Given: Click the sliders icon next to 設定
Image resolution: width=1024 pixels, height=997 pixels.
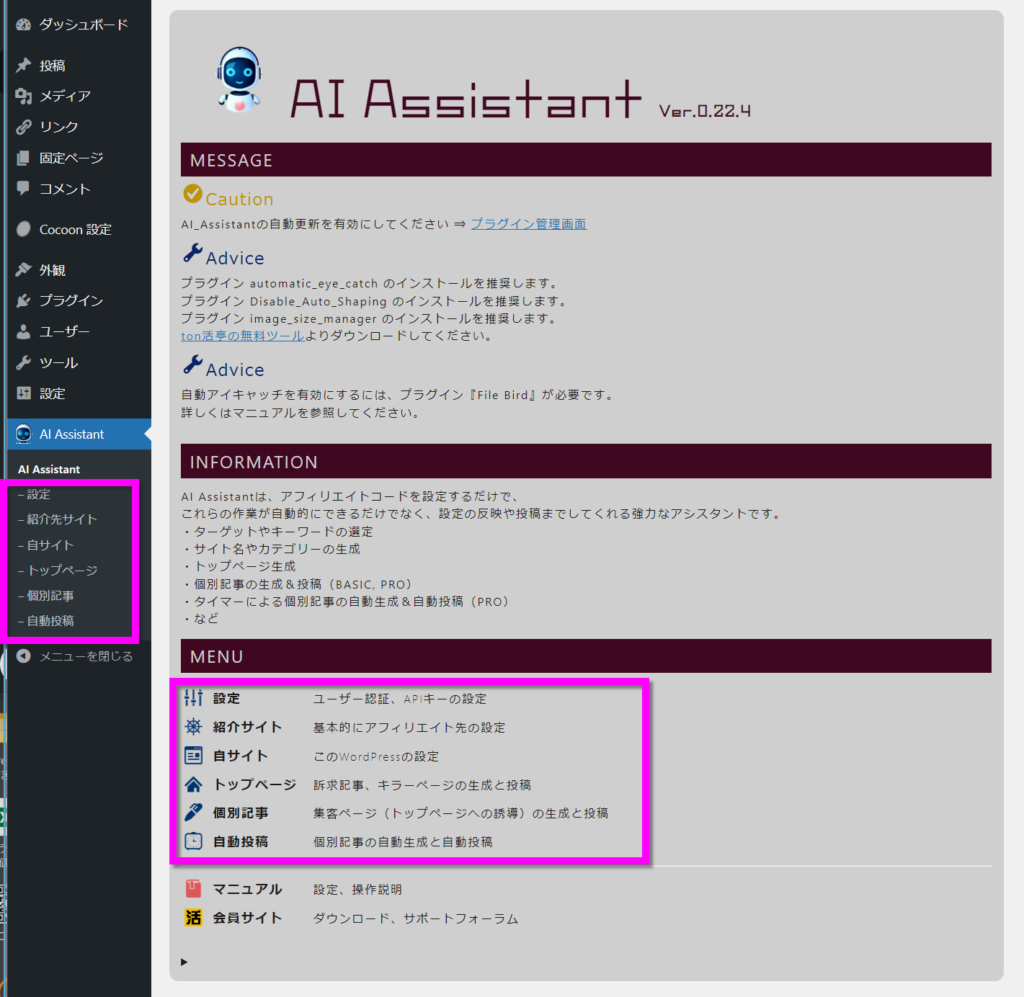Looking at the screenshot, I should click(x=194, y=698).
